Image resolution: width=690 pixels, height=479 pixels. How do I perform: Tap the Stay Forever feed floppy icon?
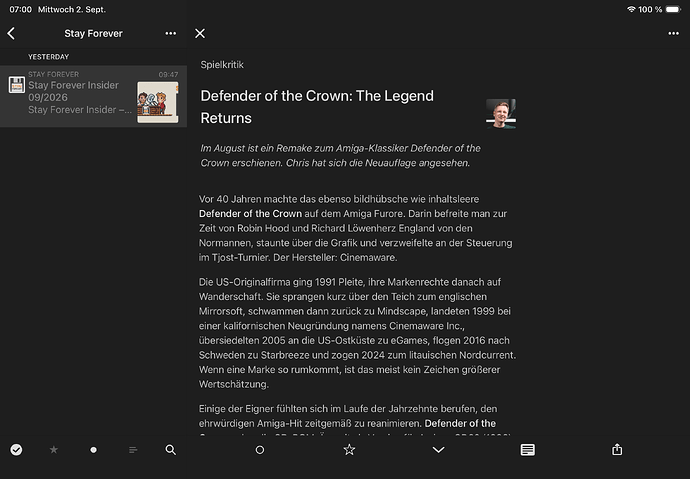pyautogui.click(x=17, y=85)
